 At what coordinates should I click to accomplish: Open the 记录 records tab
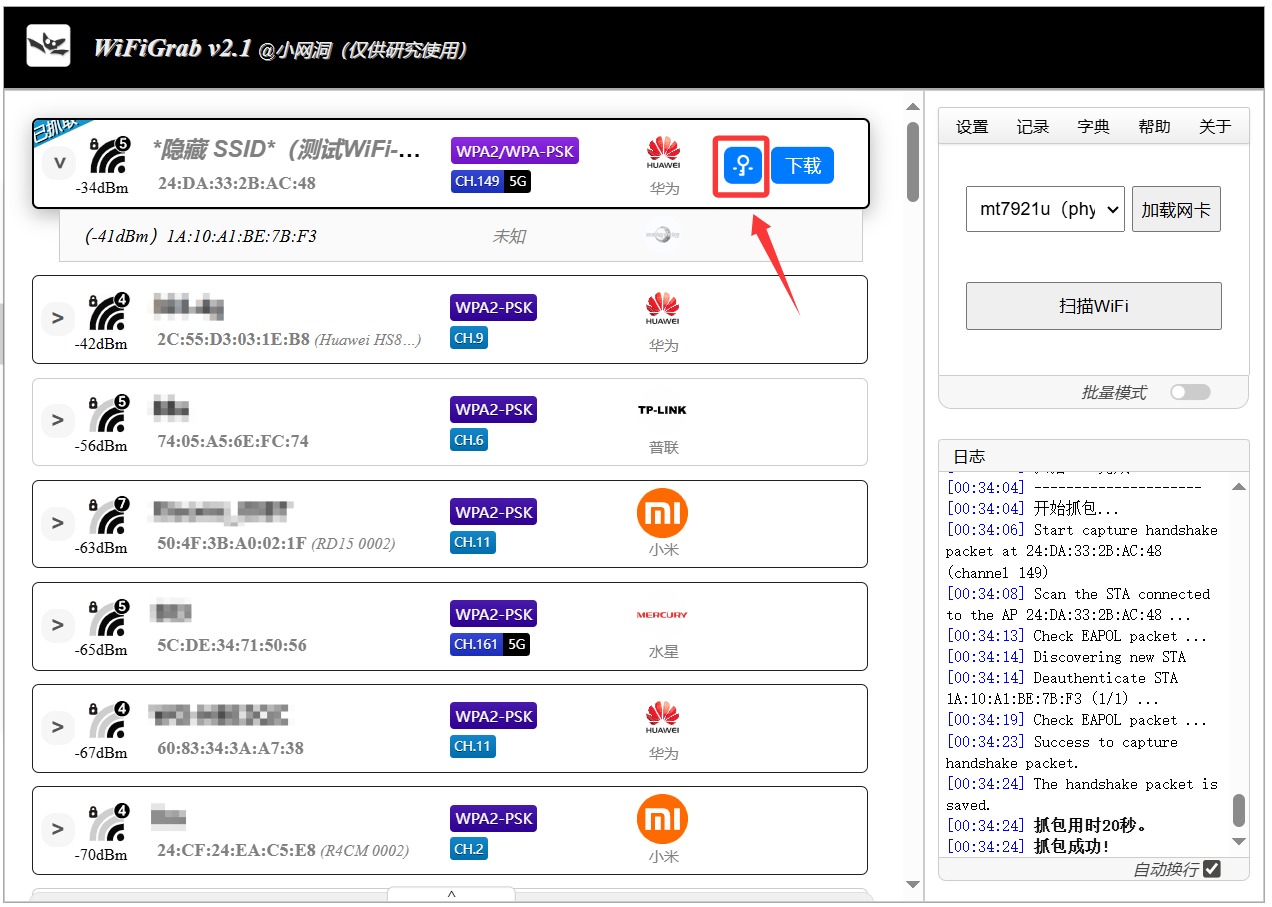[1033, 126]
